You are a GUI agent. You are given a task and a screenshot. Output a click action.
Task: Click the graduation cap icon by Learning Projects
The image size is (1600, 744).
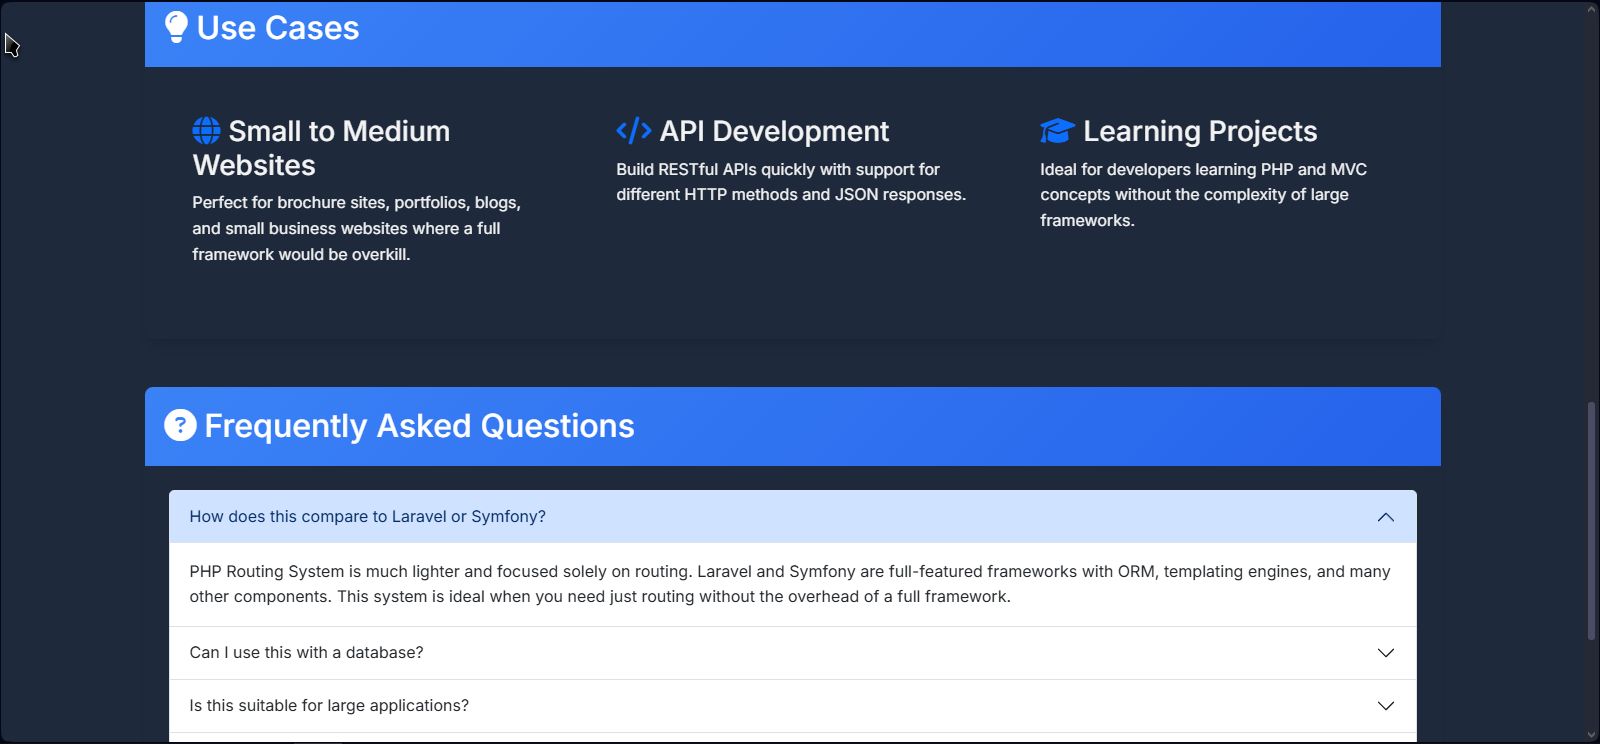pyautogui.click(x=1057, y=131)
